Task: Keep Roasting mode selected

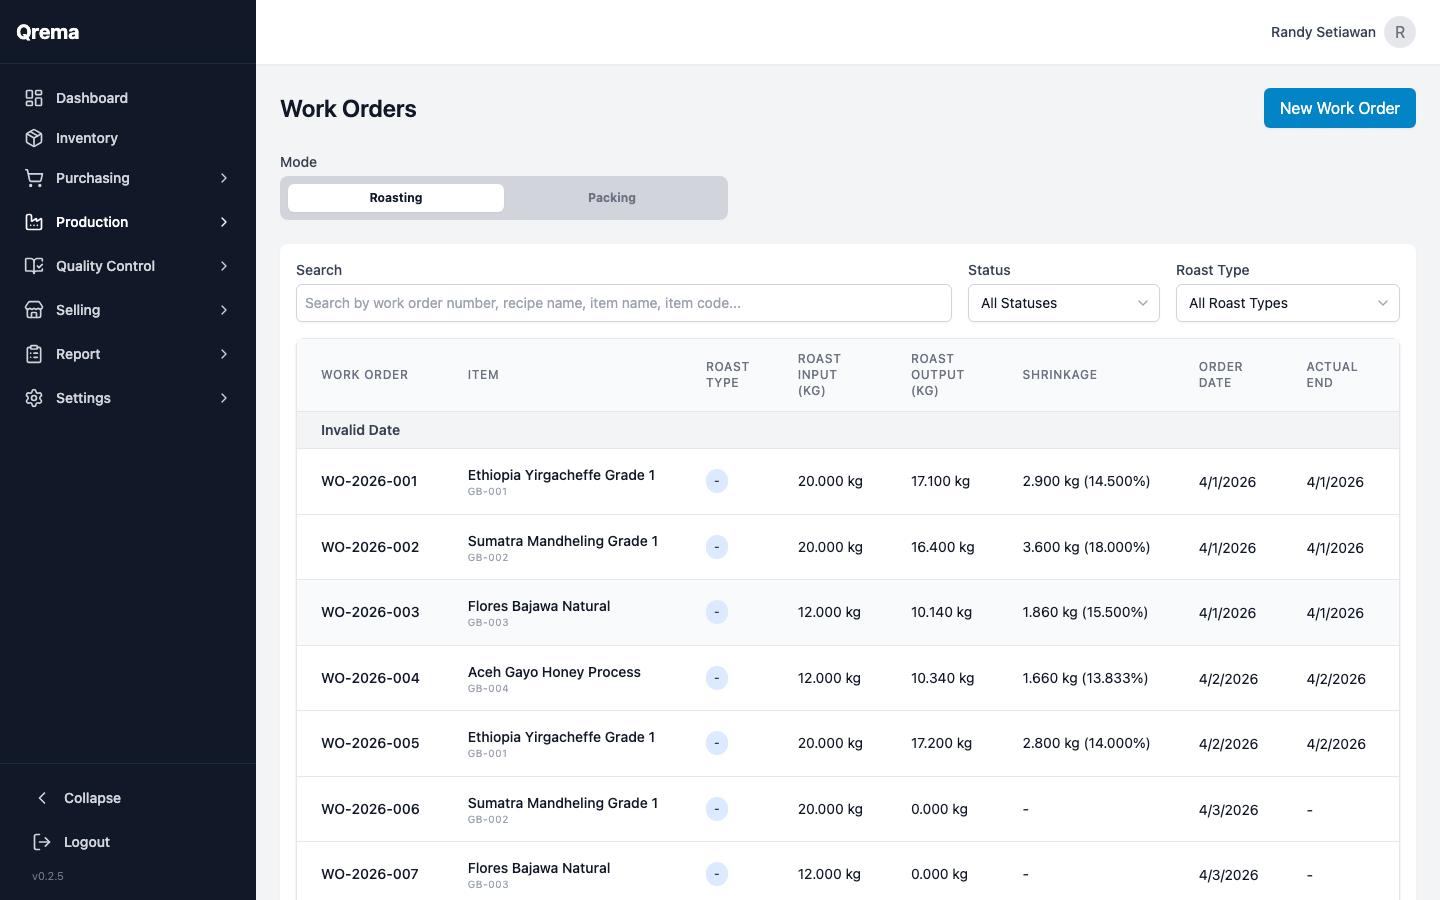Action: coord(395,197)
